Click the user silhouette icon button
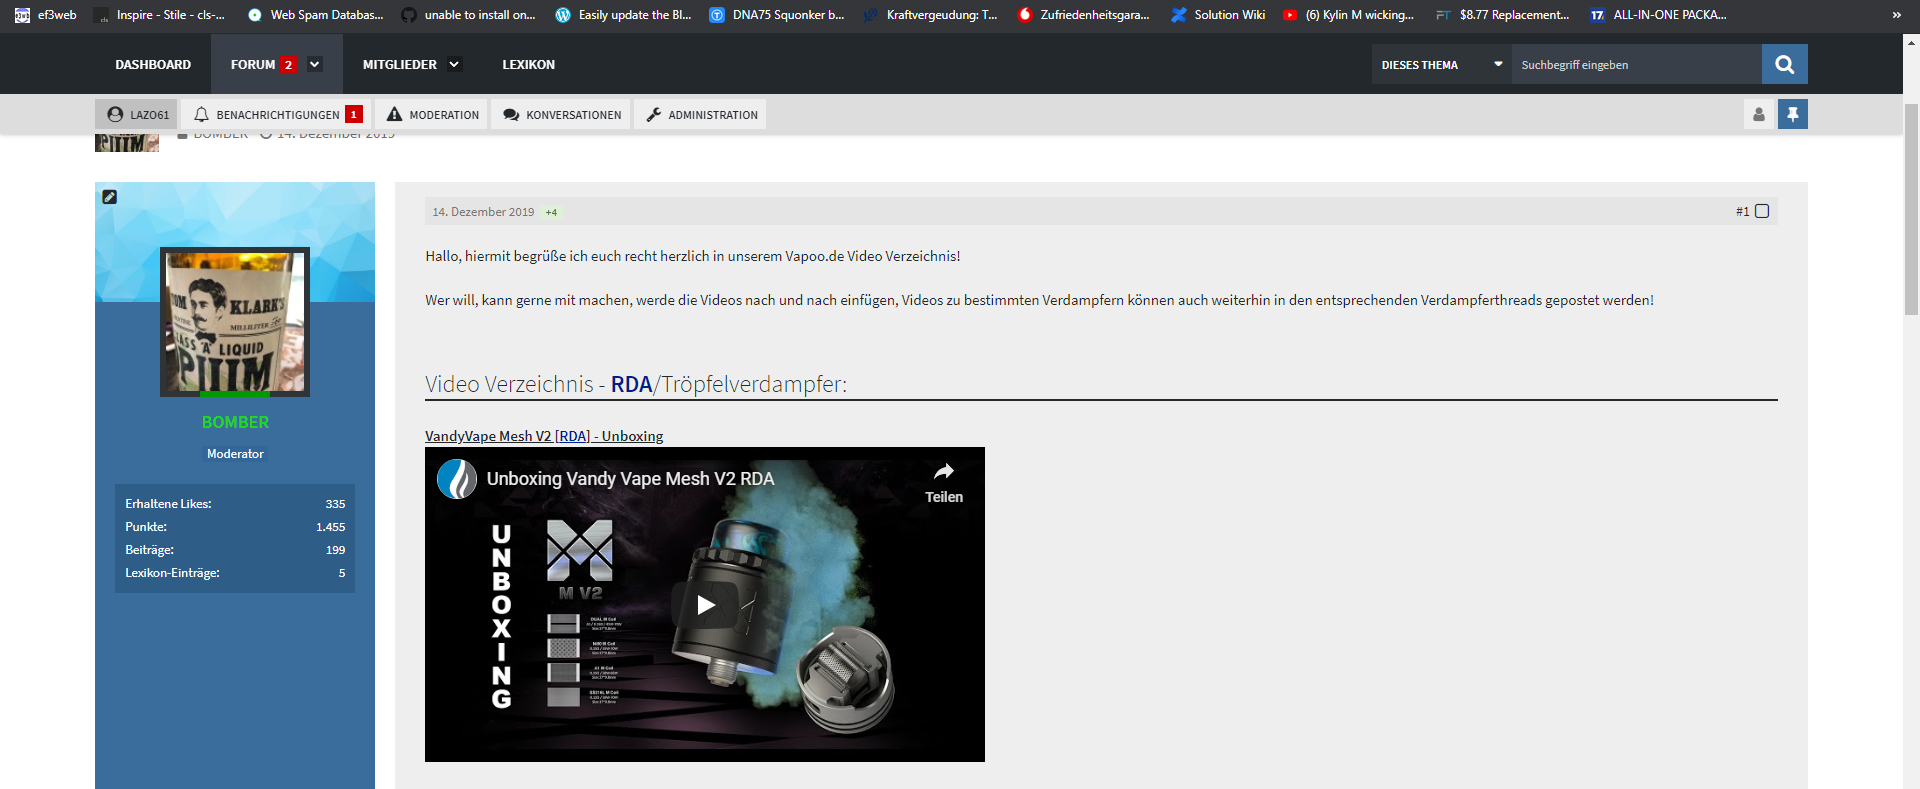The width and height of the screenshot is (1920, 789). [1758, 115]
